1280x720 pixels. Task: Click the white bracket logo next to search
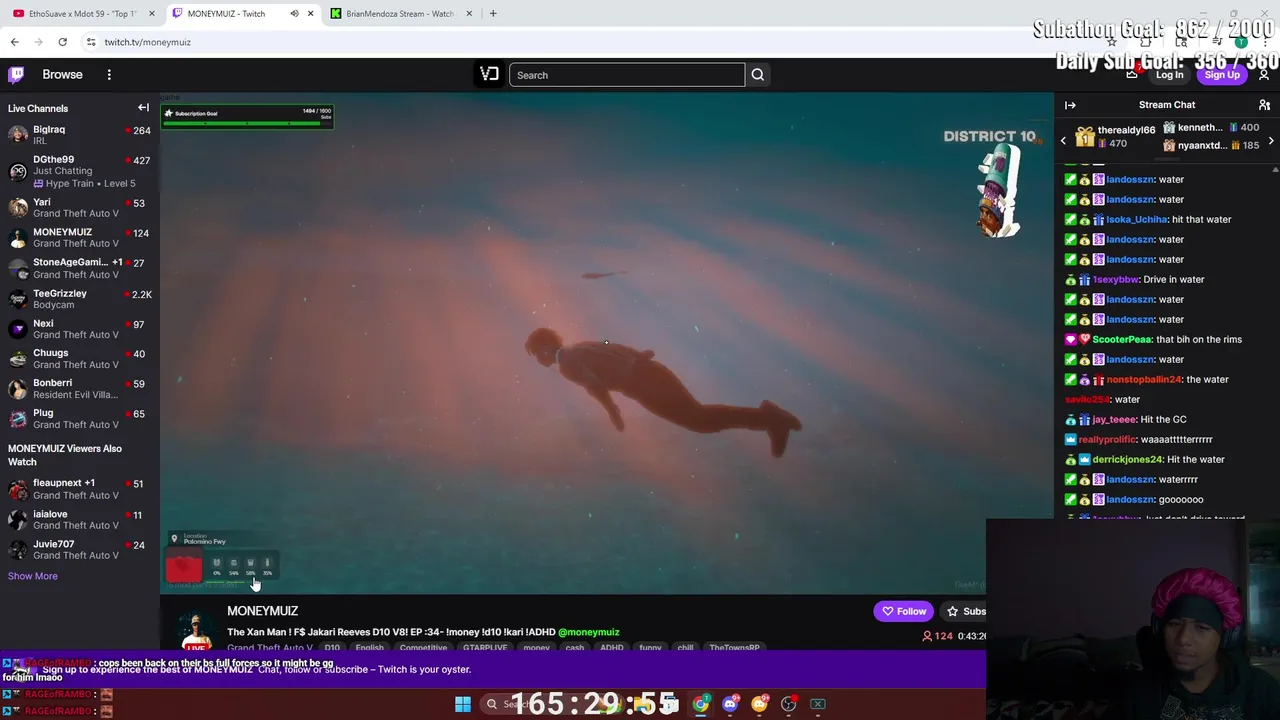click(x=489, y=74)
